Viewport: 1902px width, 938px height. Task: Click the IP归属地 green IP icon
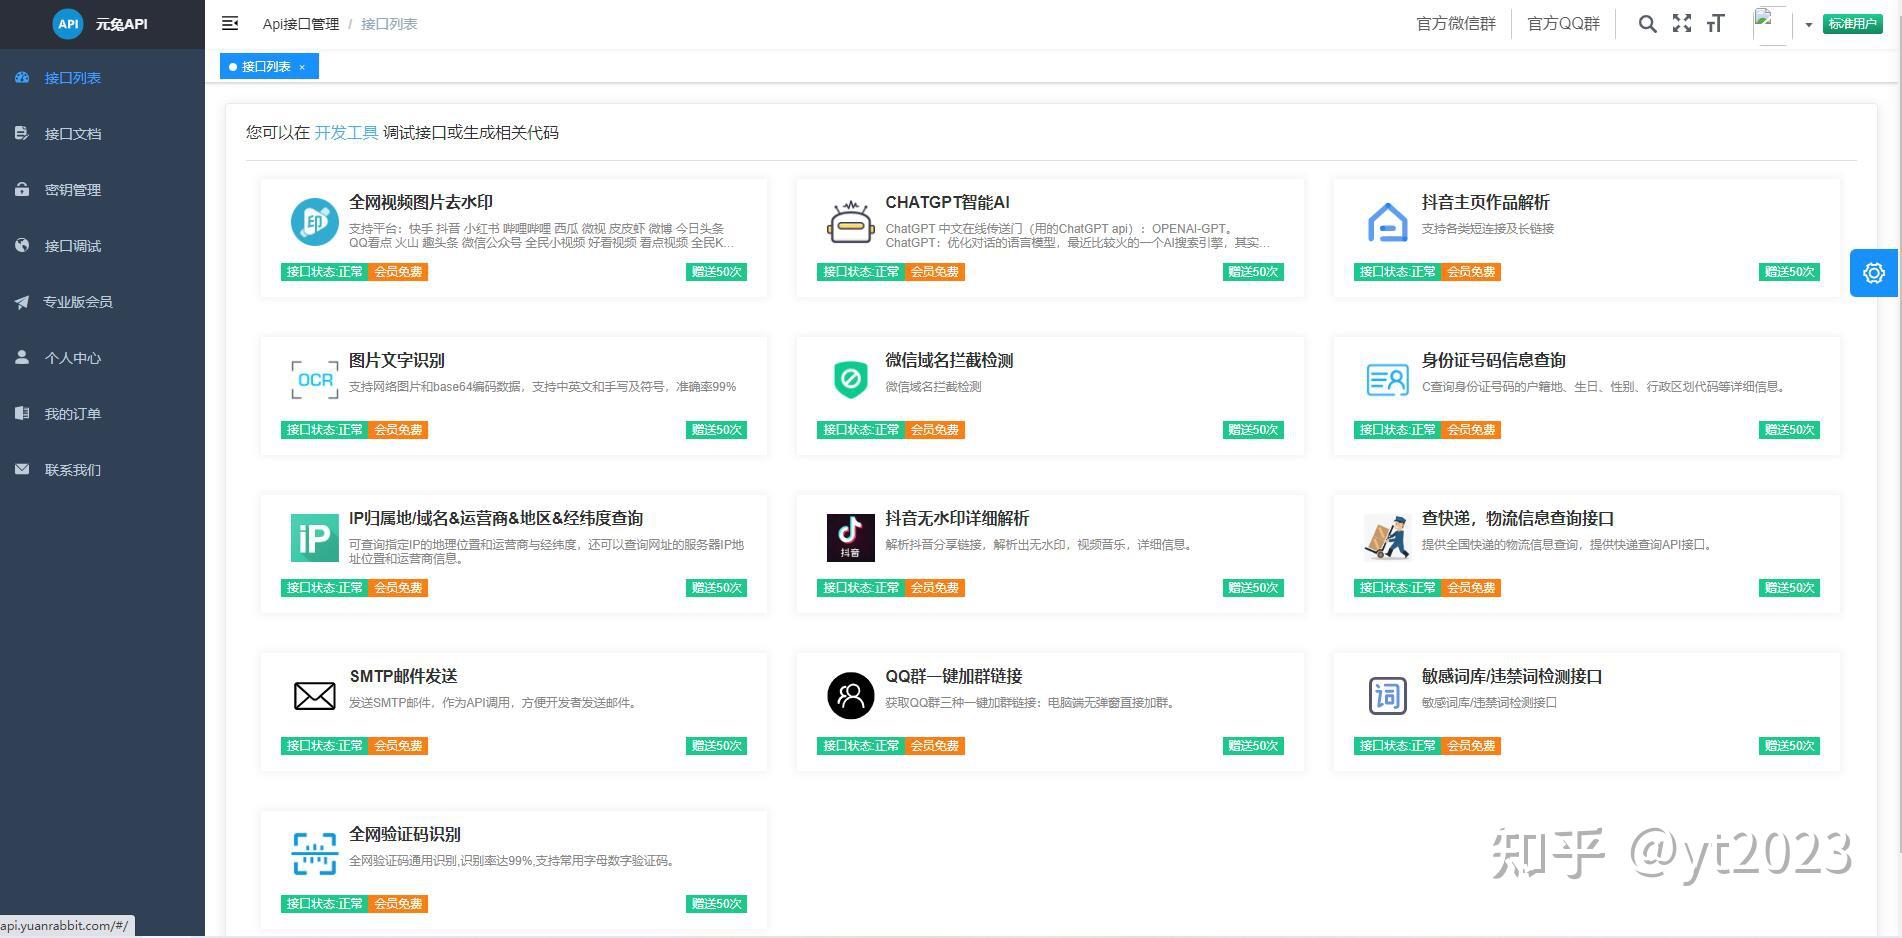click(x=314, y=538)
